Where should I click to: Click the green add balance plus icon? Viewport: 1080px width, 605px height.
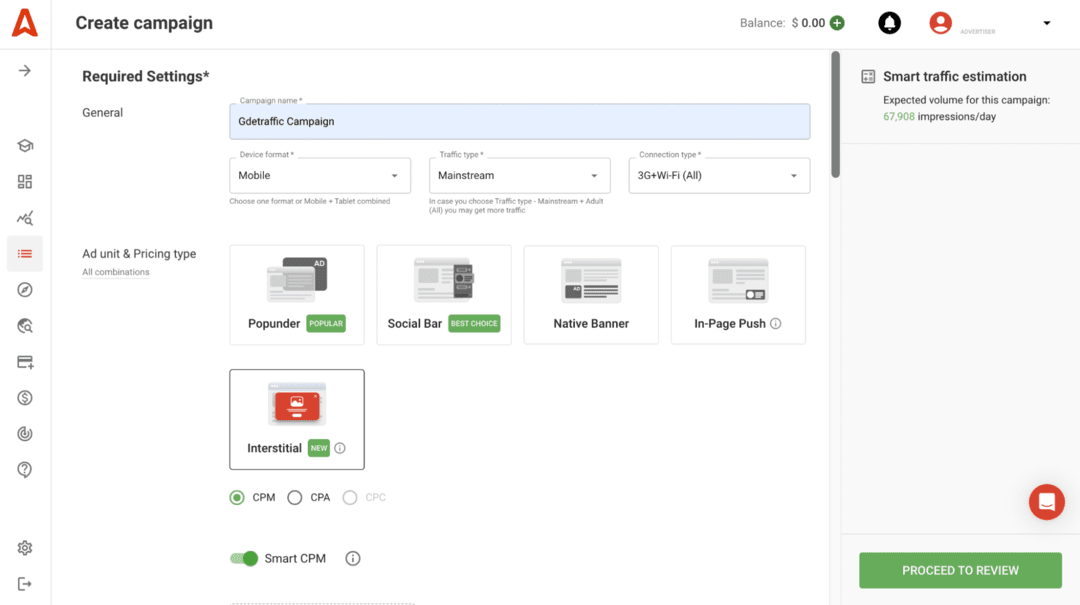(837, 23)
